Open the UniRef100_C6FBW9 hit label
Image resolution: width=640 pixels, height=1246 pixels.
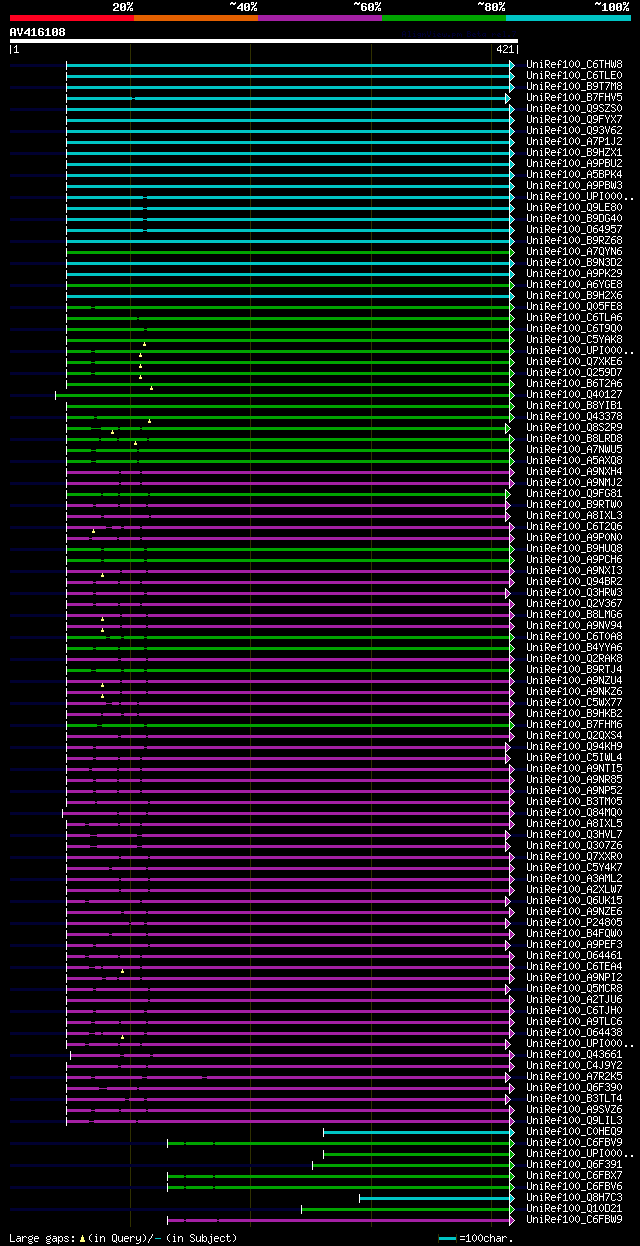click(574, 1219)
